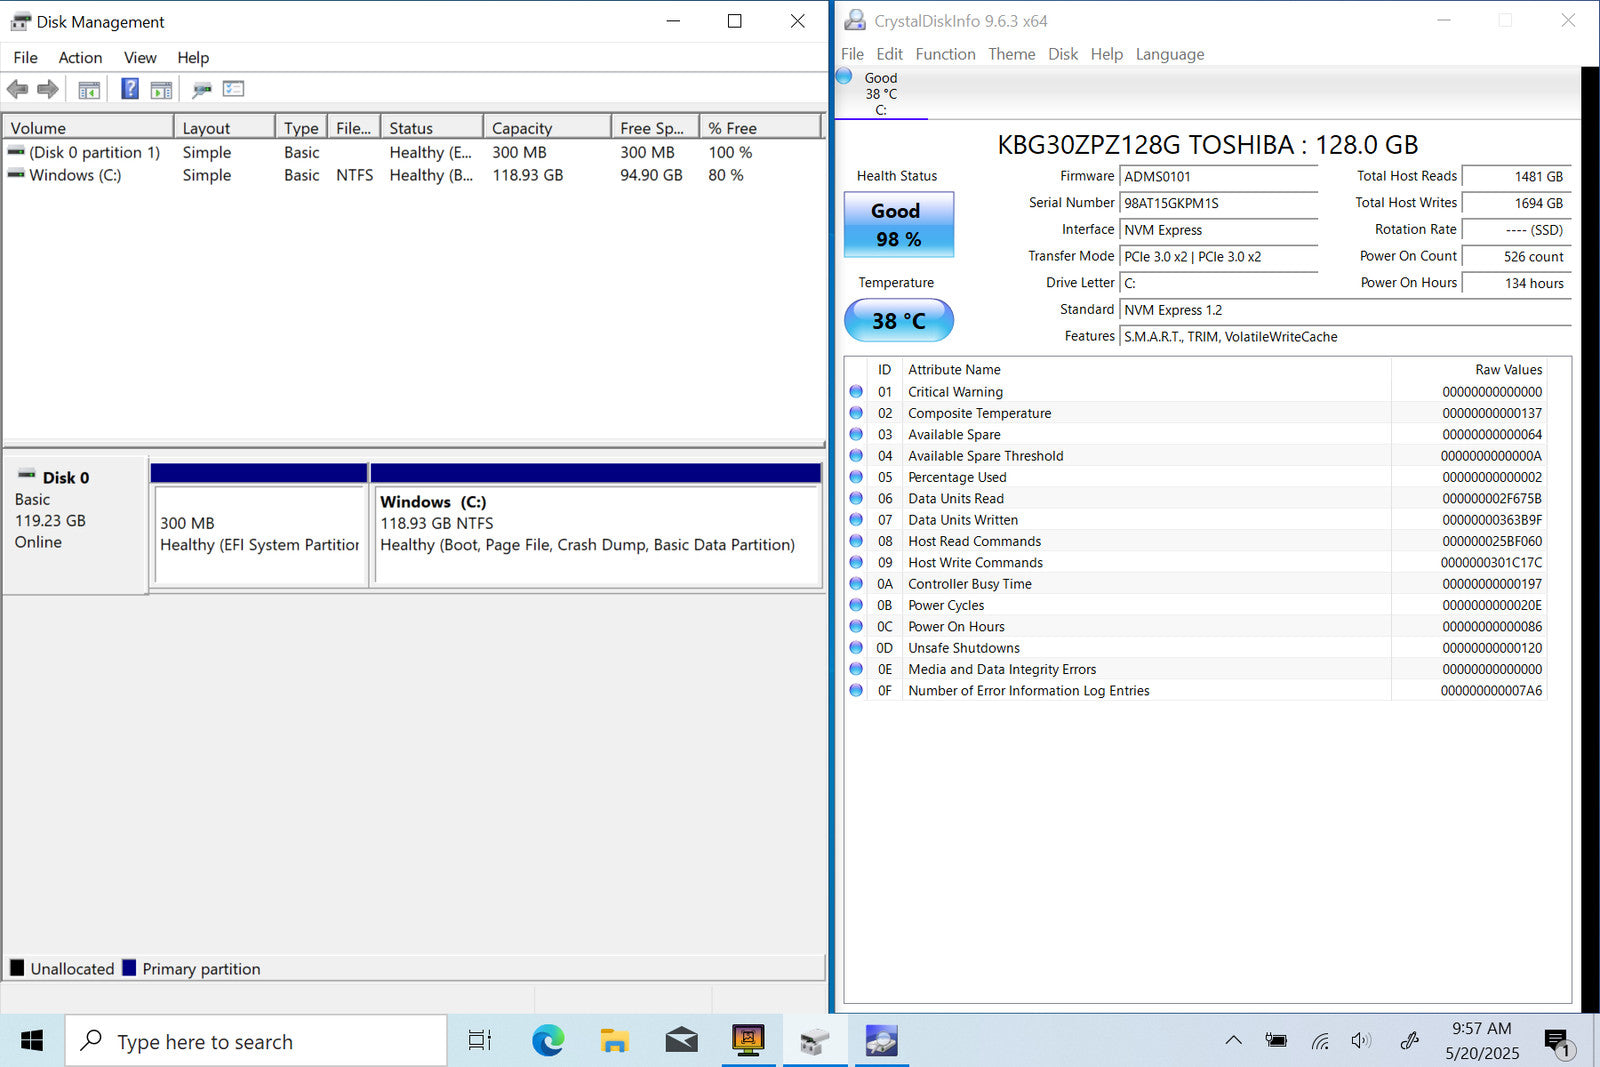The width and height of the screenshot is (1600, 1067).
Task: Click the 38 °C temperature button
Action: (898, 321)
